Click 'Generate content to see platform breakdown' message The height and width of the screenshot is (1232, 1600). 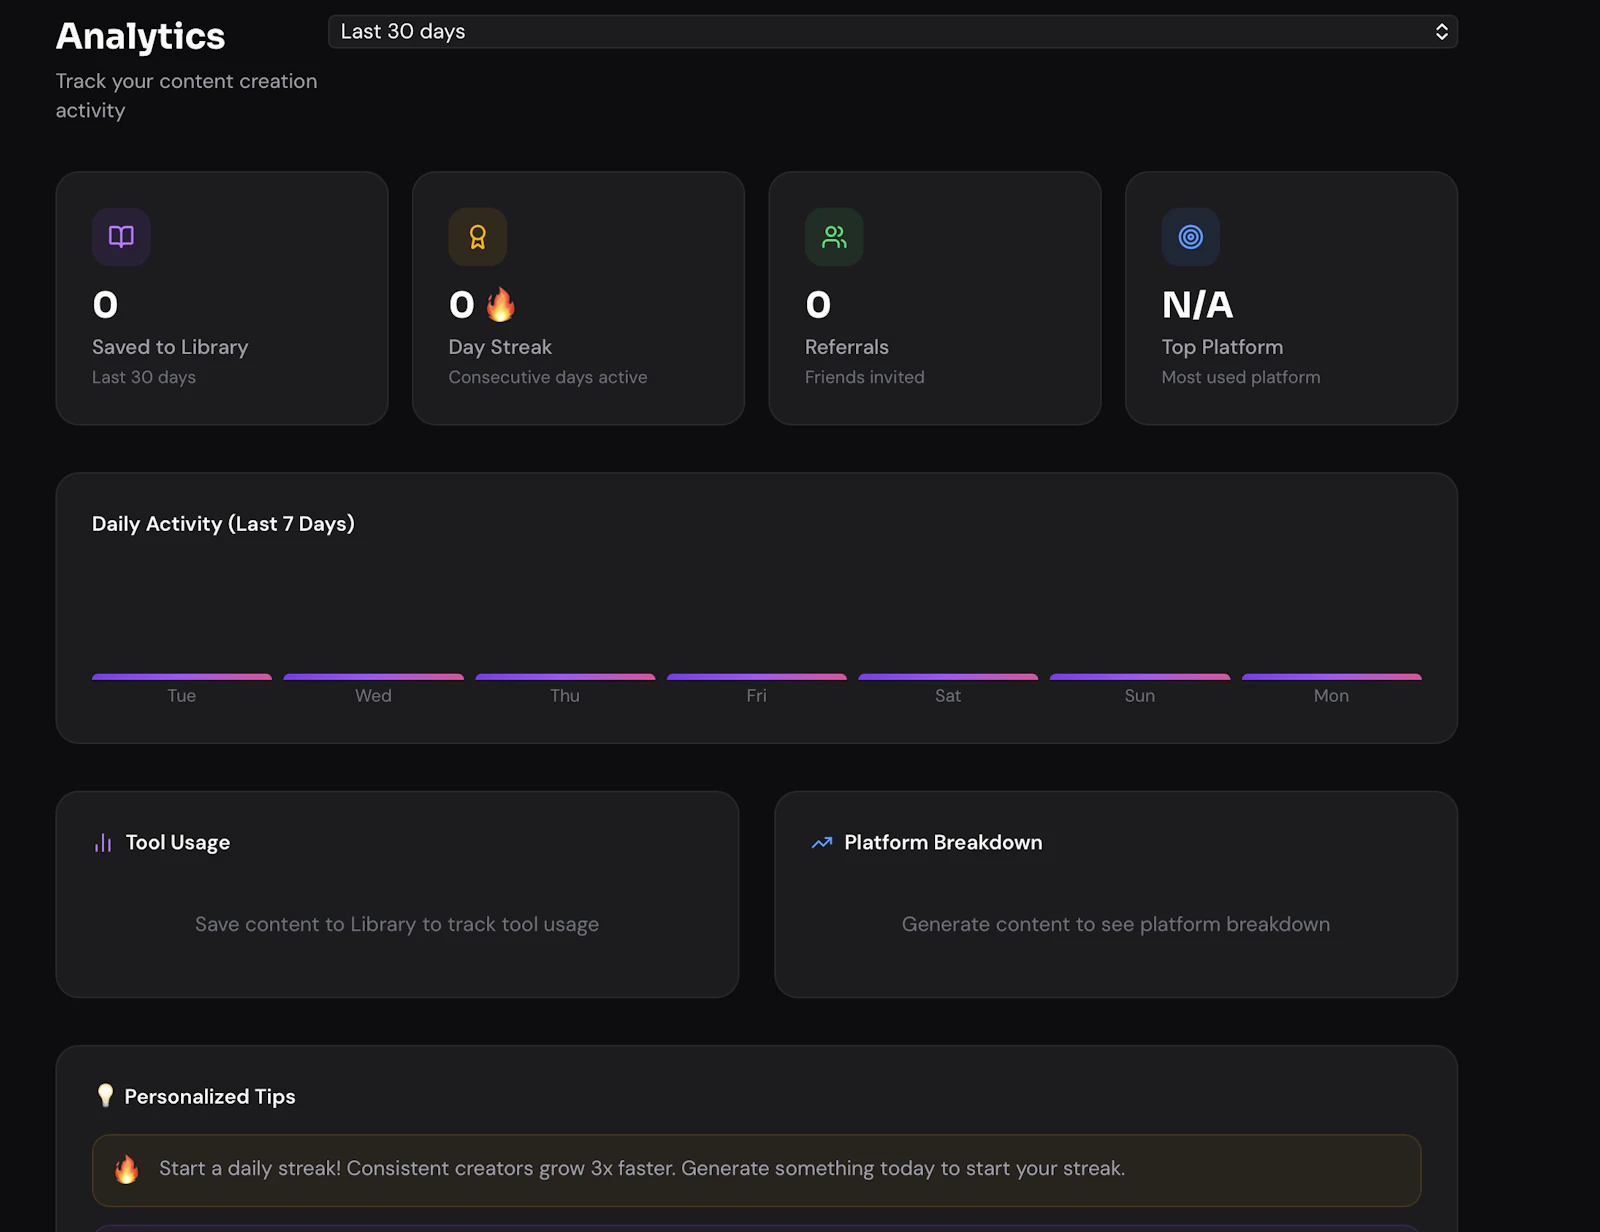click(x=1116, y=925)
